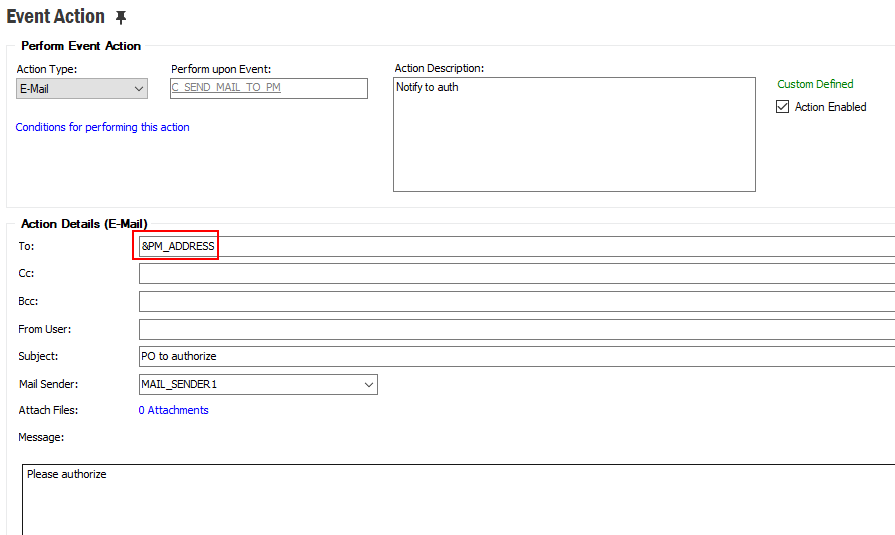The width and height of the screenshot is (895, 535).
Task: Click the Subject label
Action: coord(38,356)
